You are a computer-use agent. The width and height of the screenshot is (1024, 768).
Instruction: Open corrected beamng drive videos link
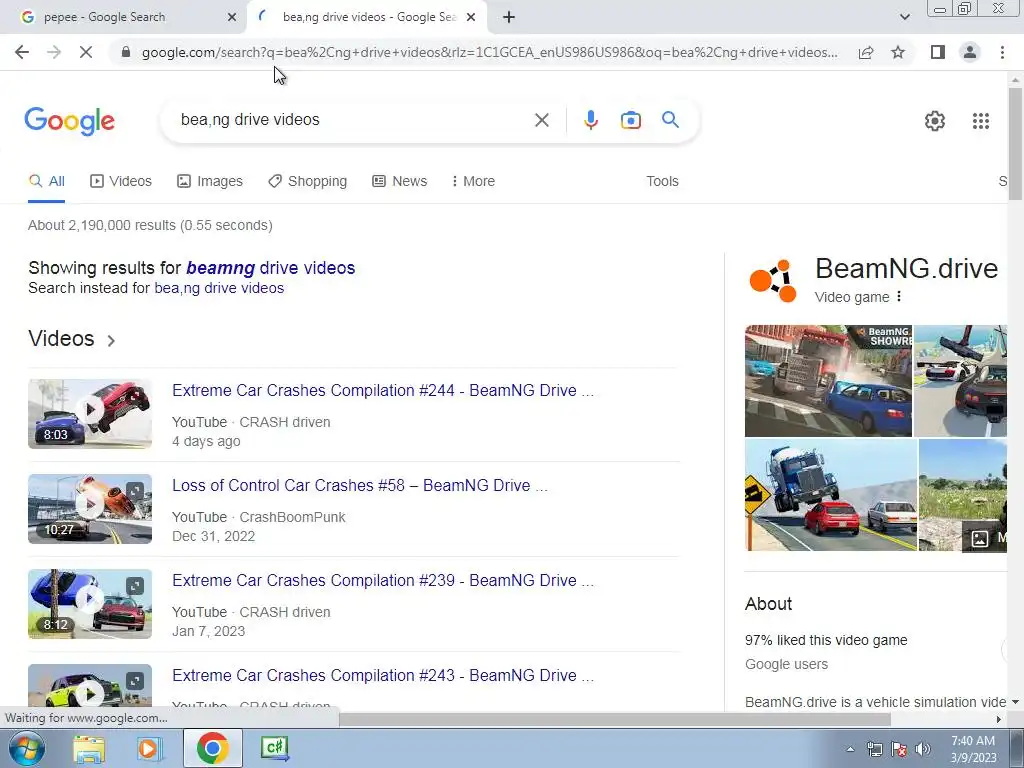(270, 268)
